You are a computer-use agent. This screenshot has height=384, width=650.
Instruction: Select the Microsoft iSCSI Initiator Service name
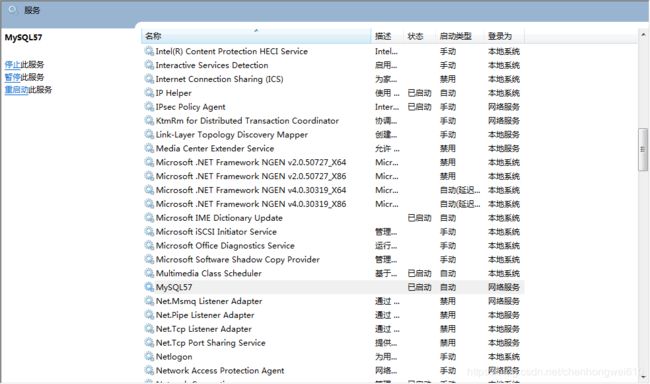(x=216, y=232)
